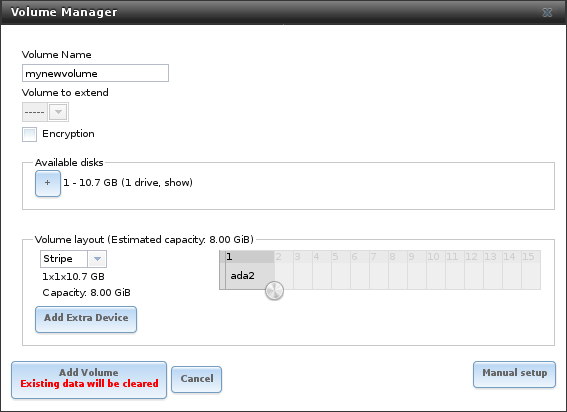567x412 pixels.
Task: Click the plus icon to add available disk
Action: click(48, 183)
